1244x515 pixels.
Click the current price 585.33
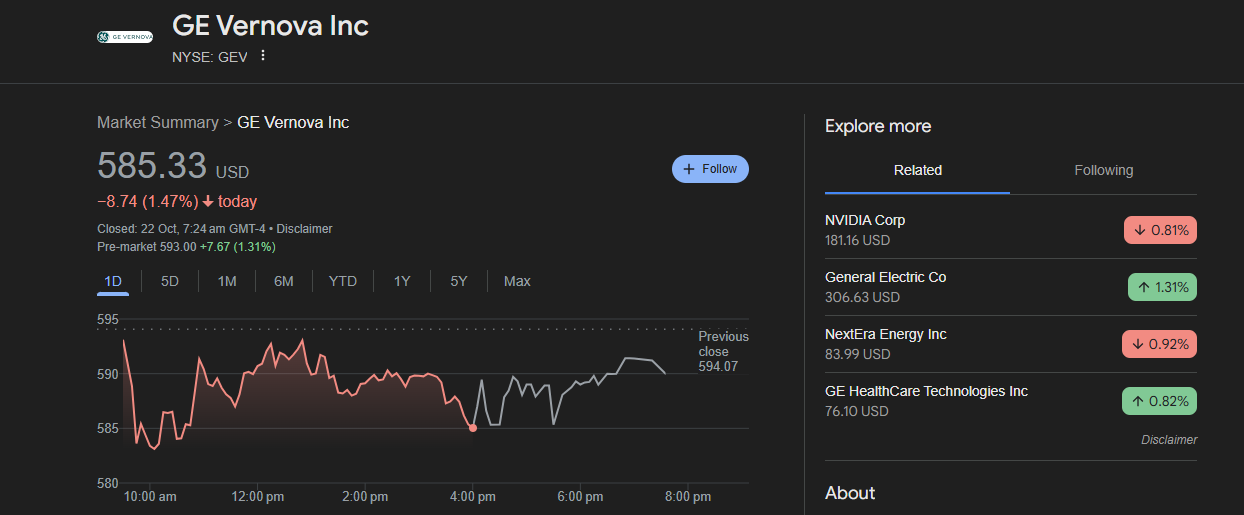click(152, 166)
